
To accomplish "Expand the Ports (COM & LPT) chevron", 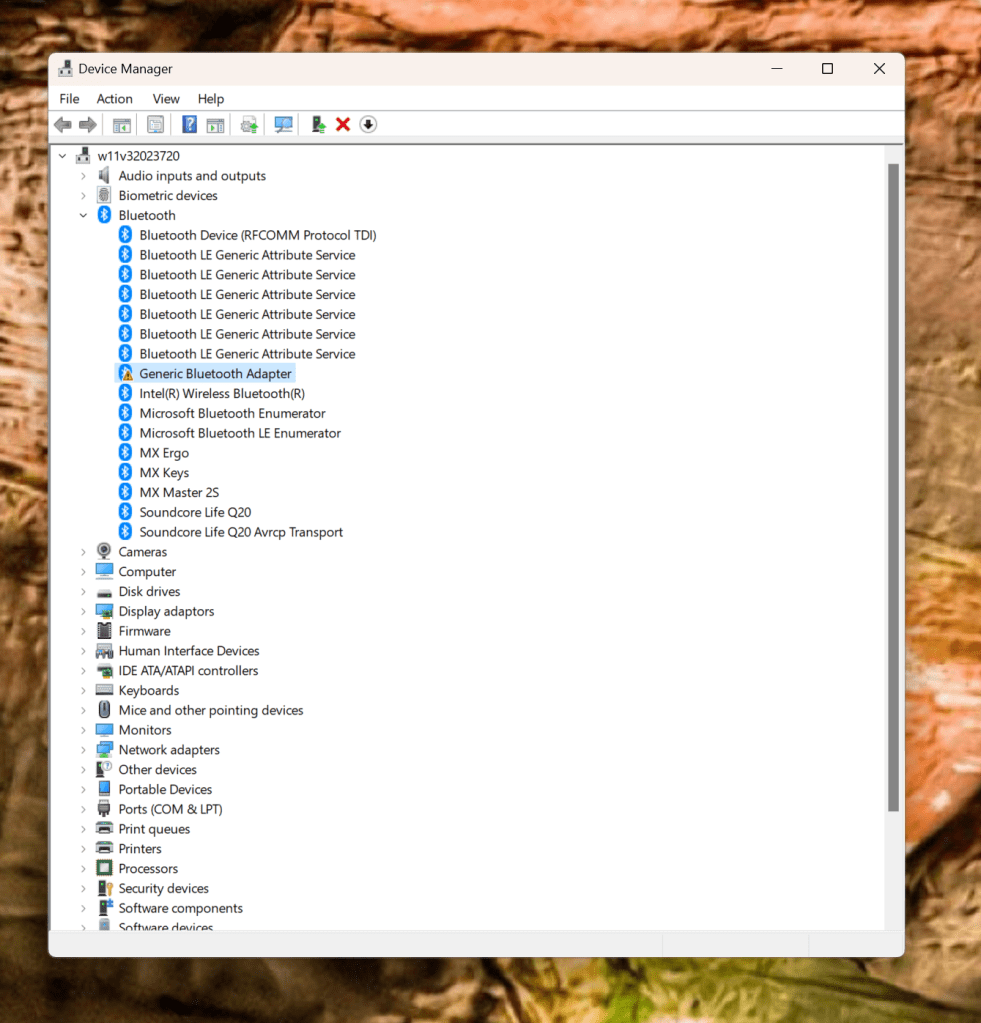I will (83, 810).
